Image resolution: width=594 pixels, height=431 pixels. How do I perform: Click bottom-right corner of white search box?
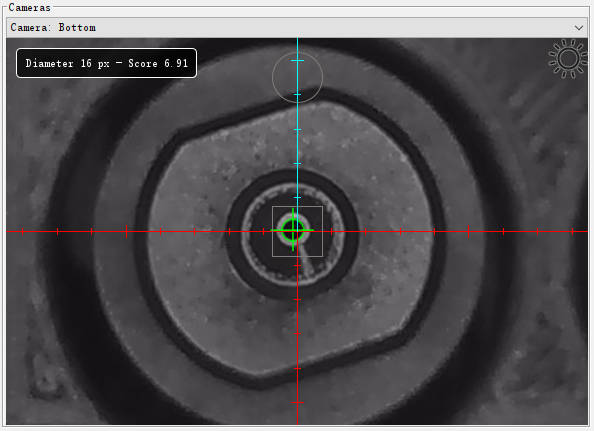point(323,256)
